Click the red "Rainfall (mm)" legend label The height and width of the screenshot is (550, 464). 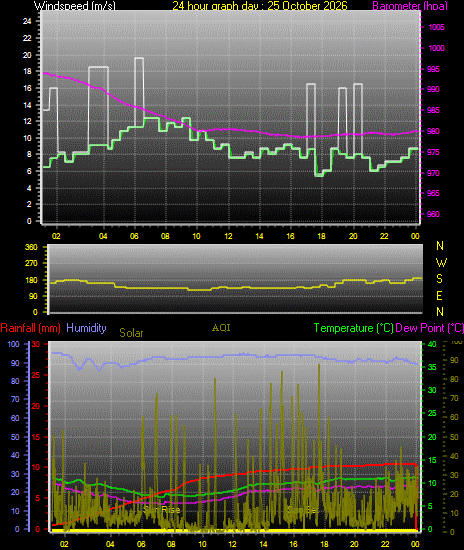tap(31, 328)
